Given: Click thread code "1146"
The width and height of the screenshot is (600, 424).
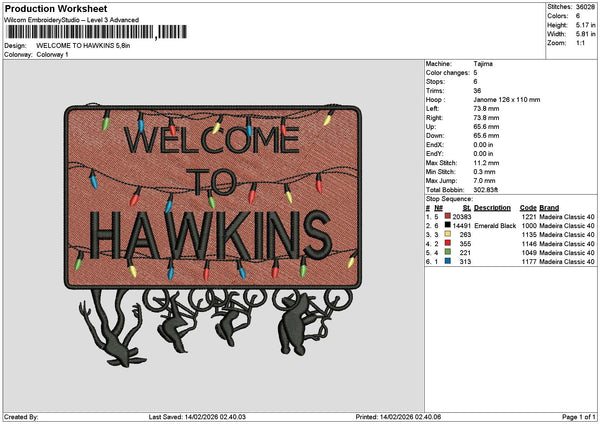Looking at the screenshot, I should pos(529,244).
